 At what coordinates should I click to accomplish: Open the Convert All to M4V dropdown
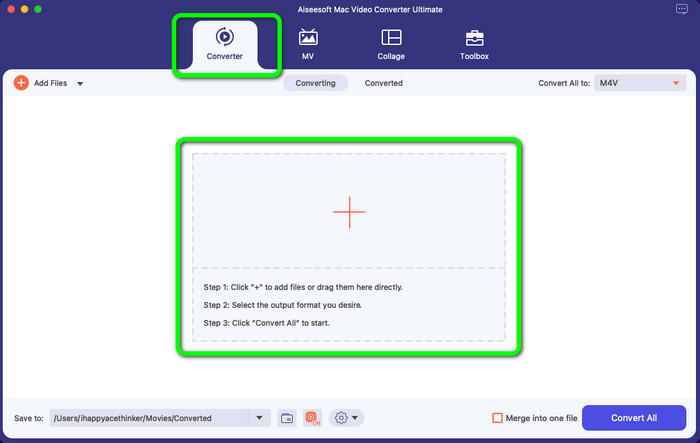click(x=640, y=83)
